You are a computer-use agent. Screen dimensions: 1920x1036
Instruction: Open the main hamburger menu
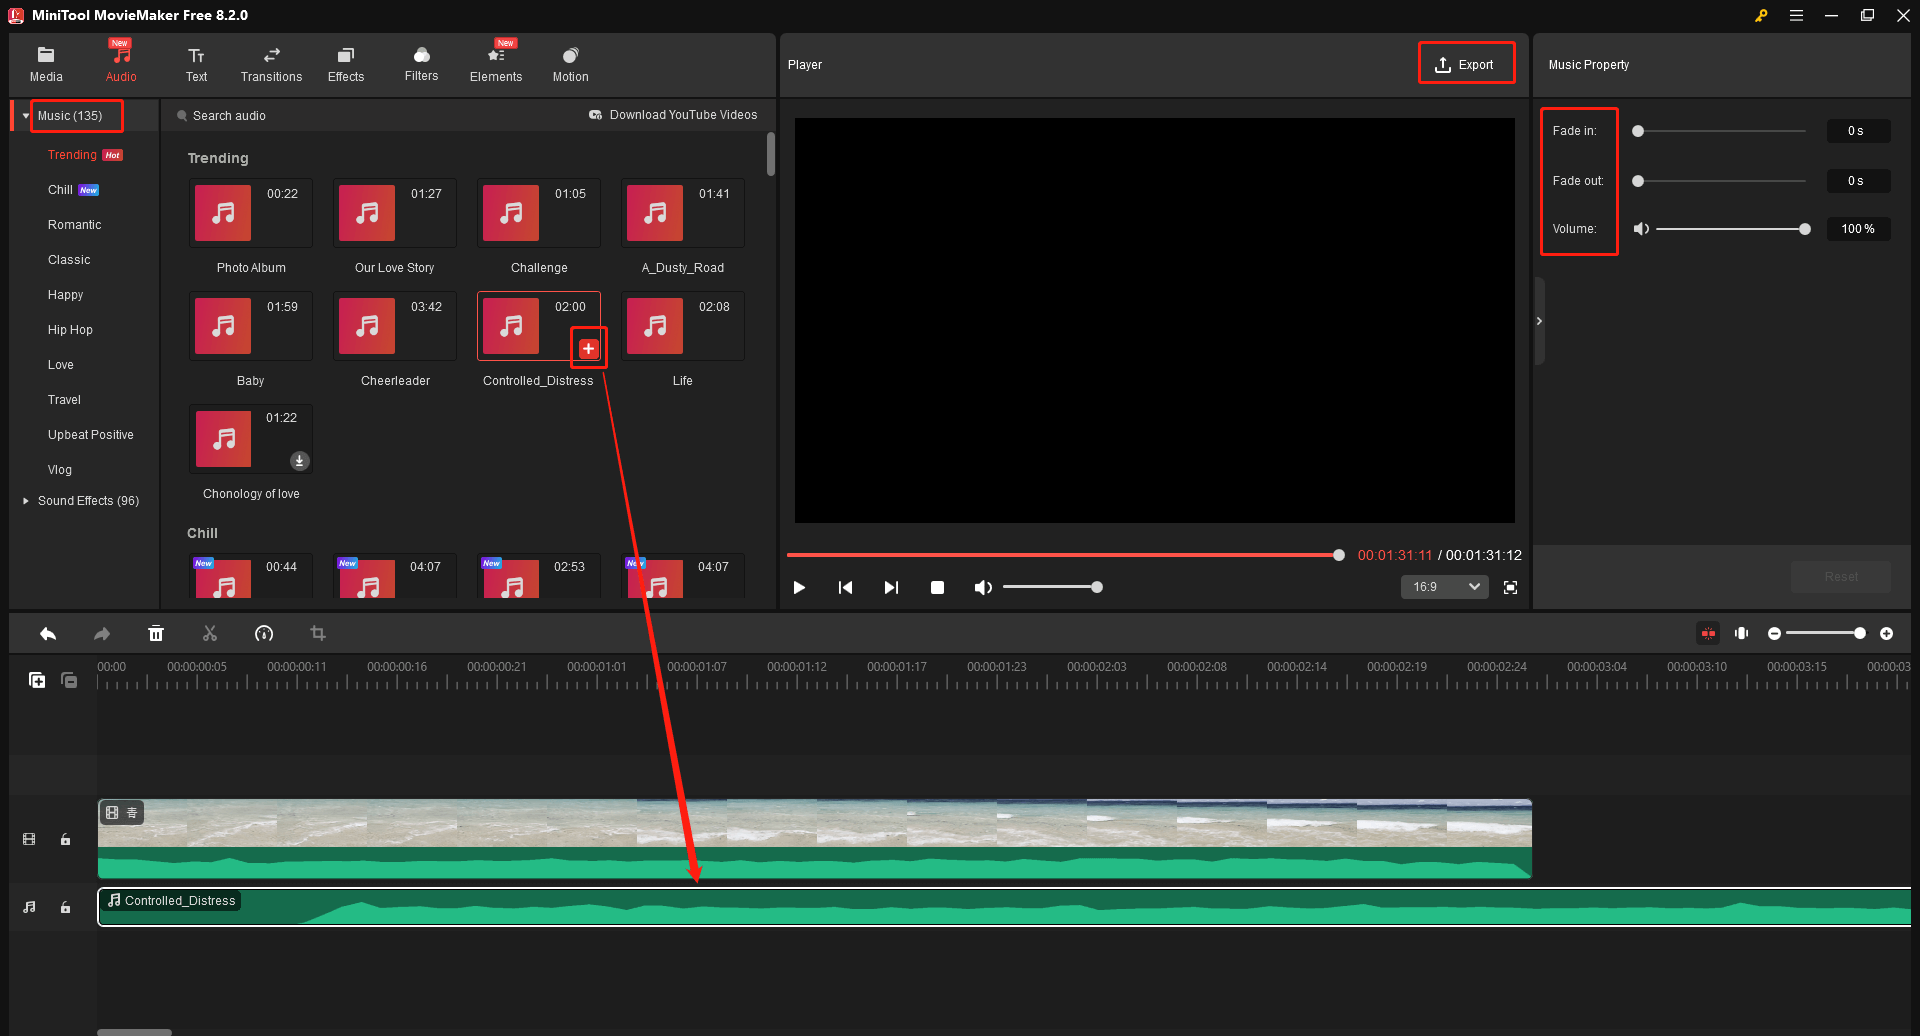1796,16
